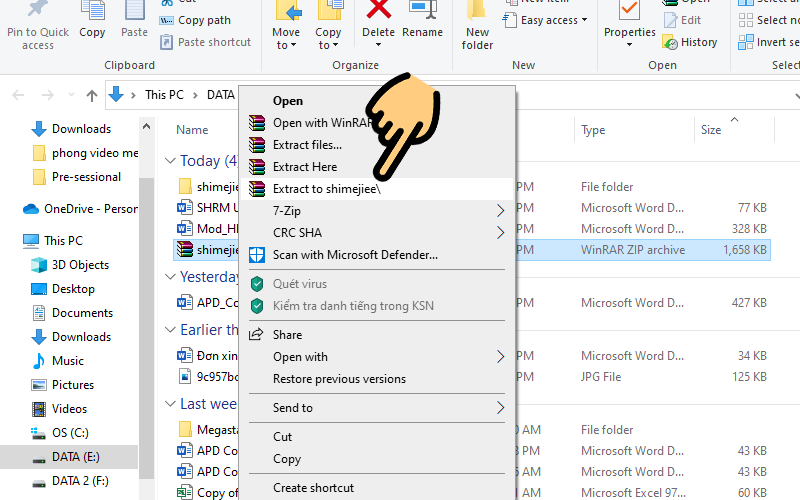Open phong video me folder in sidebar
The image size is (800, 500).
click(x=85, y=153)
